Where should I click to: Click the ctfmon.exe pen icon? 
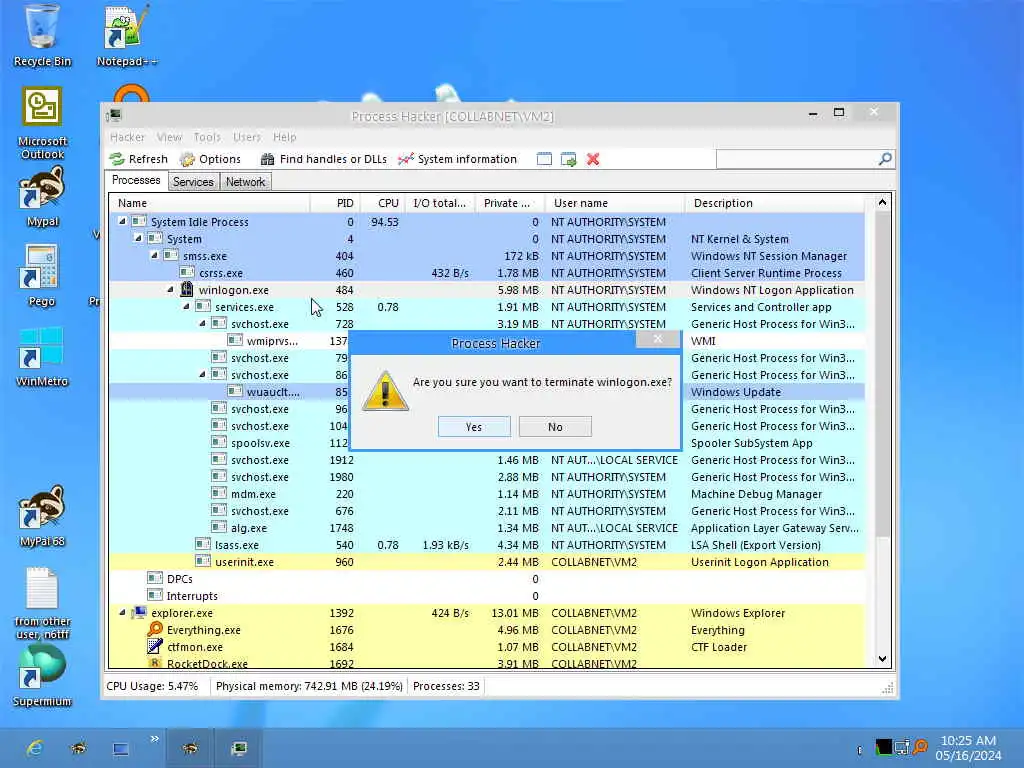[x=155, y=647]
